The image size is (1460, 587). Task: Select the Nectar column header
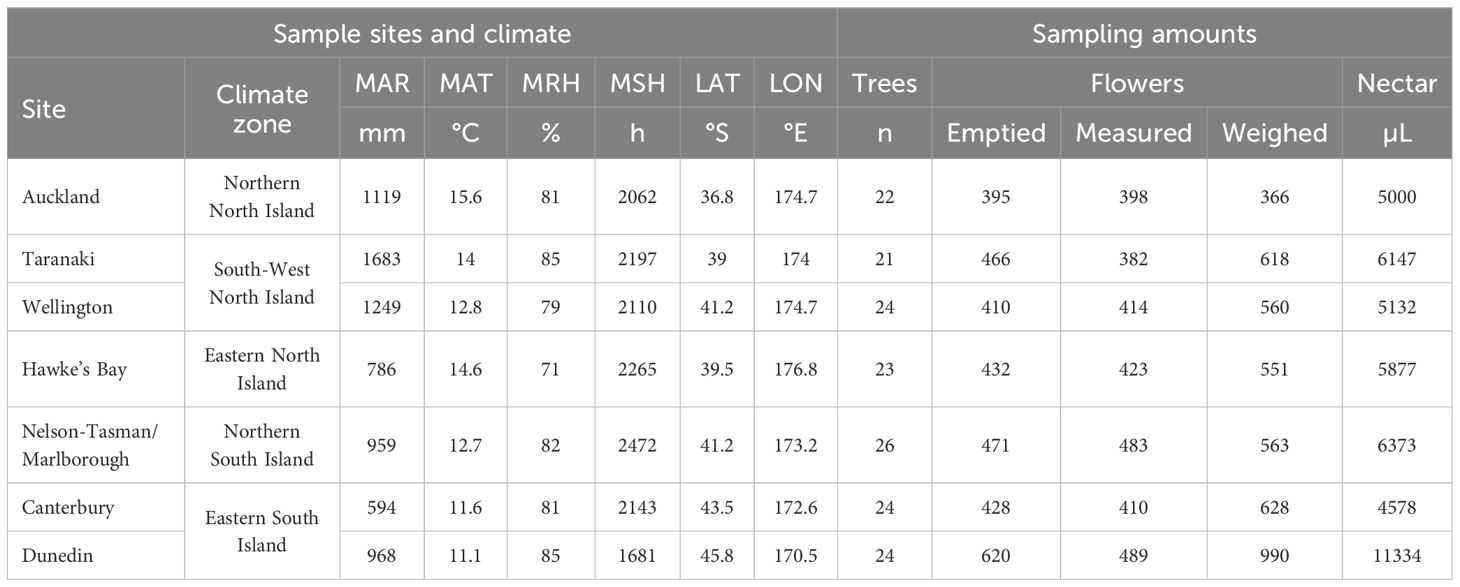tap(1397, 83)
